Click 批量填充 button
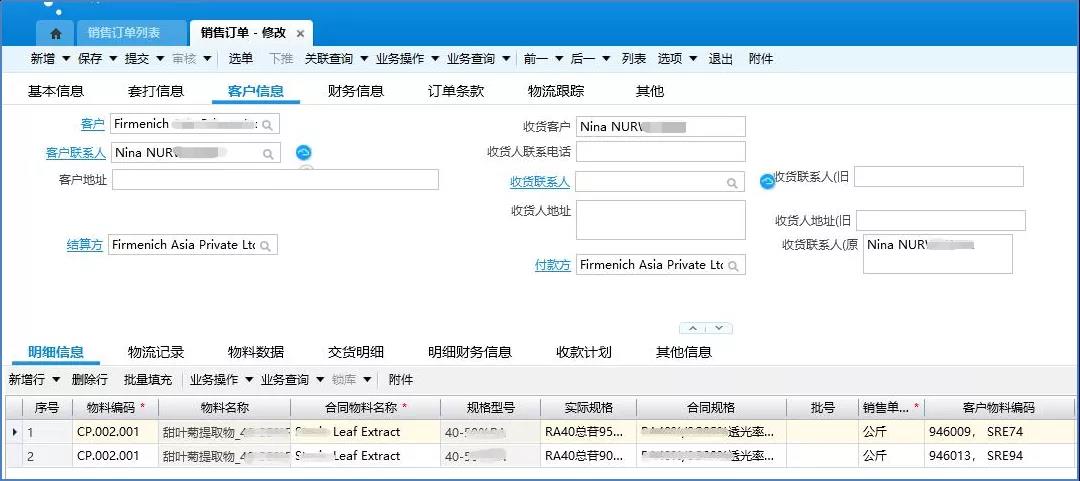 (x=148, y=380)
